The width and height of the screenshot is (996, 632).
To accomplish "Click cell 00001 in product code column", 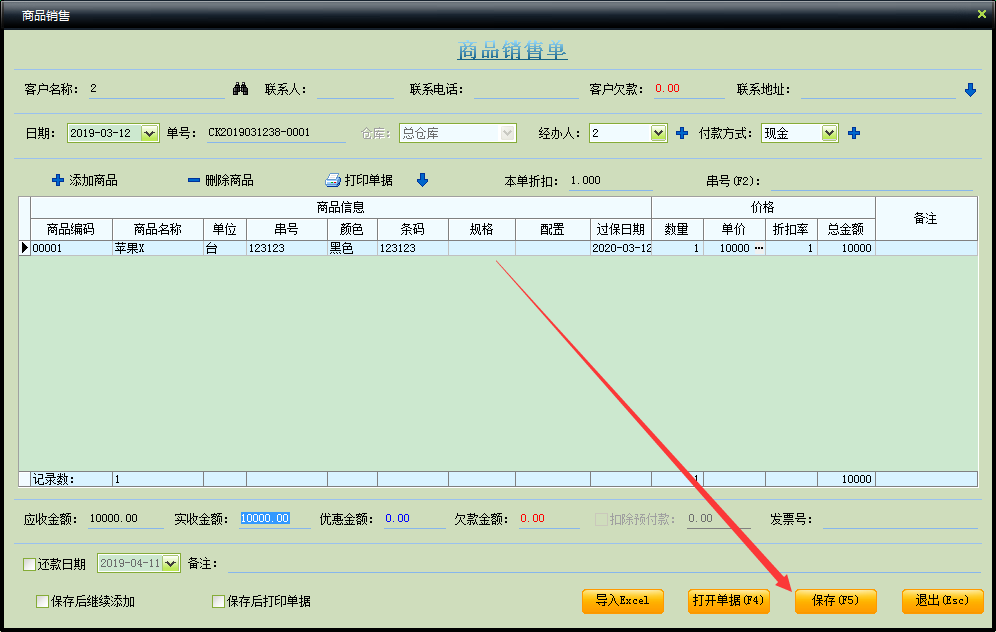I will (x=71, y=248).
